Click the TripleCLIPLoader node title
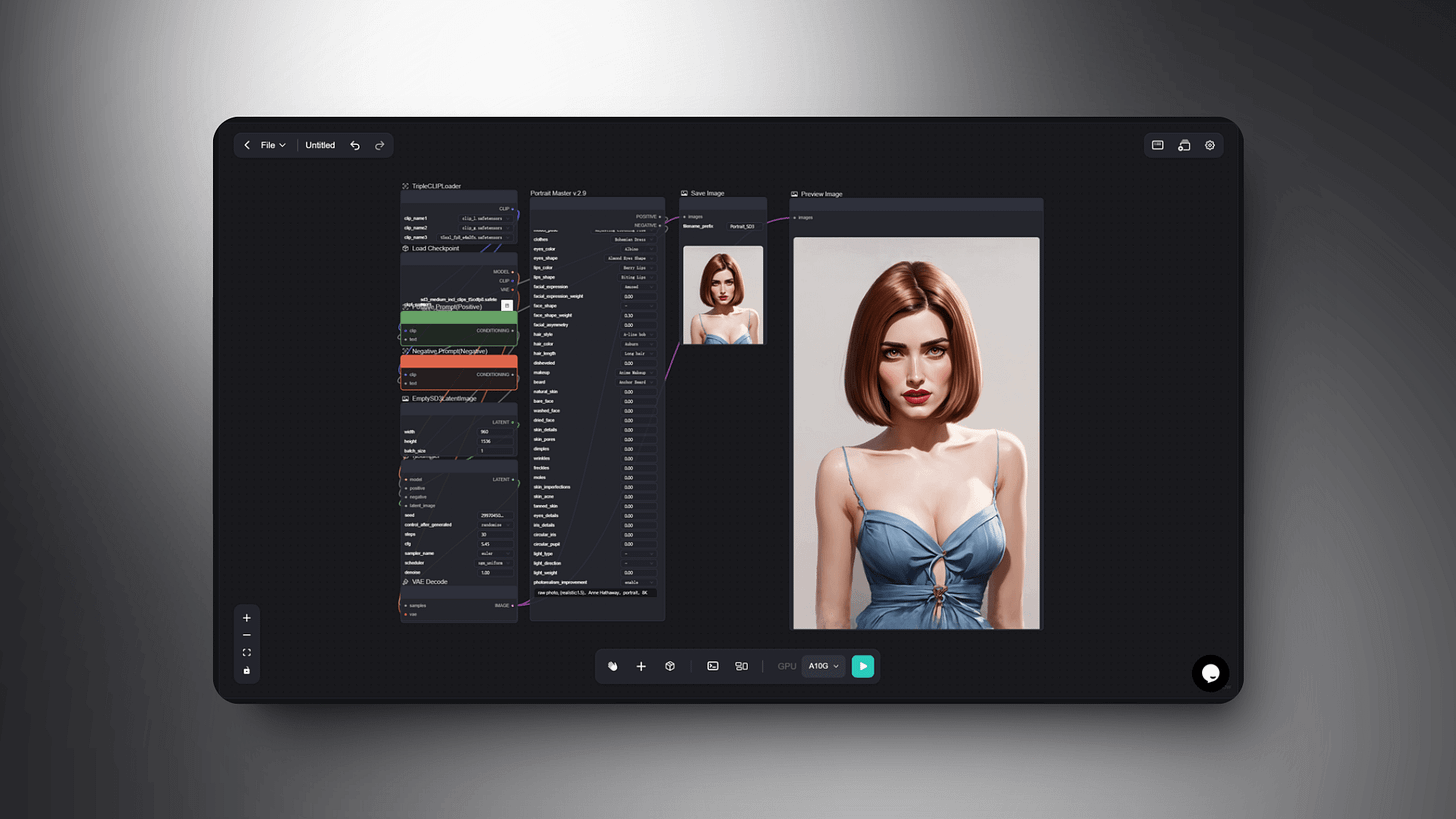Image resolution: width=1456 pixels, height=819 pixels. click(x=436, y=186)
